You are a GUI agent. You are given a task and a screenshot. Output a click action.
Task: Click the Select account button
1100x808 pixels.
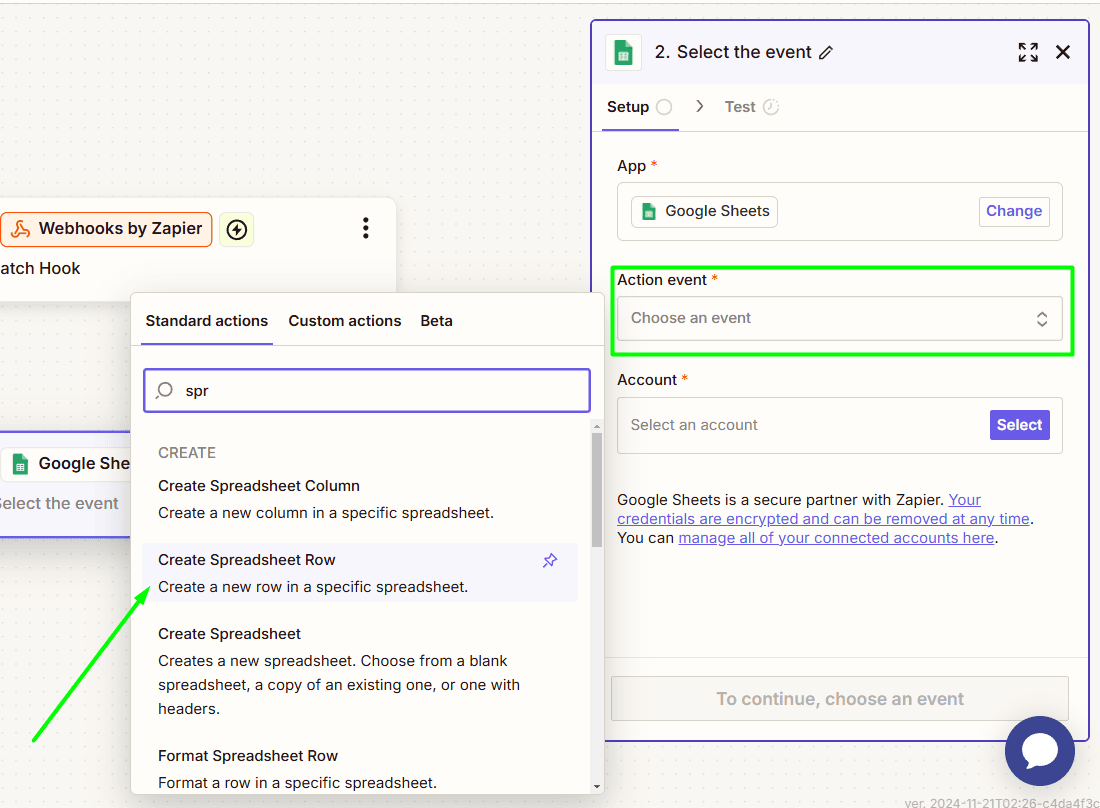point(1019,425)
